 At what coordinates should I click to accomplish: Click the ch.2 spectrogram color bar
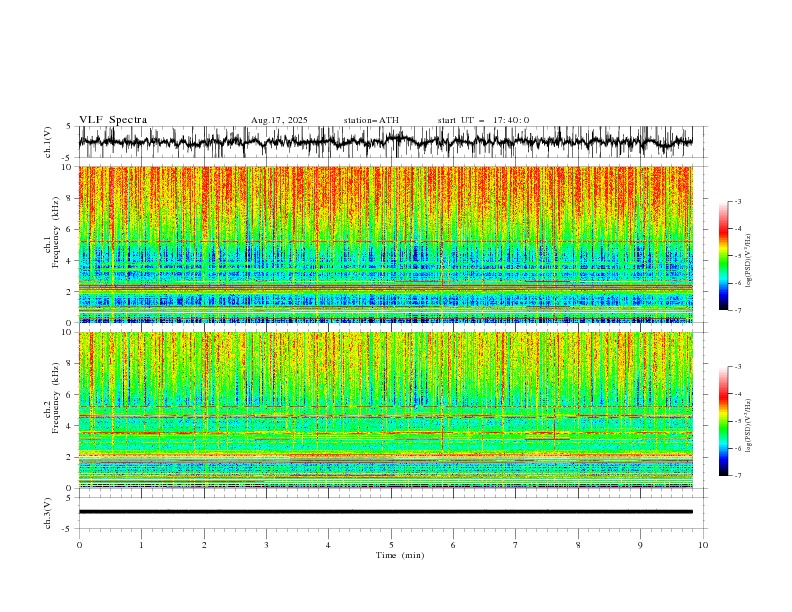click(723, 421)
